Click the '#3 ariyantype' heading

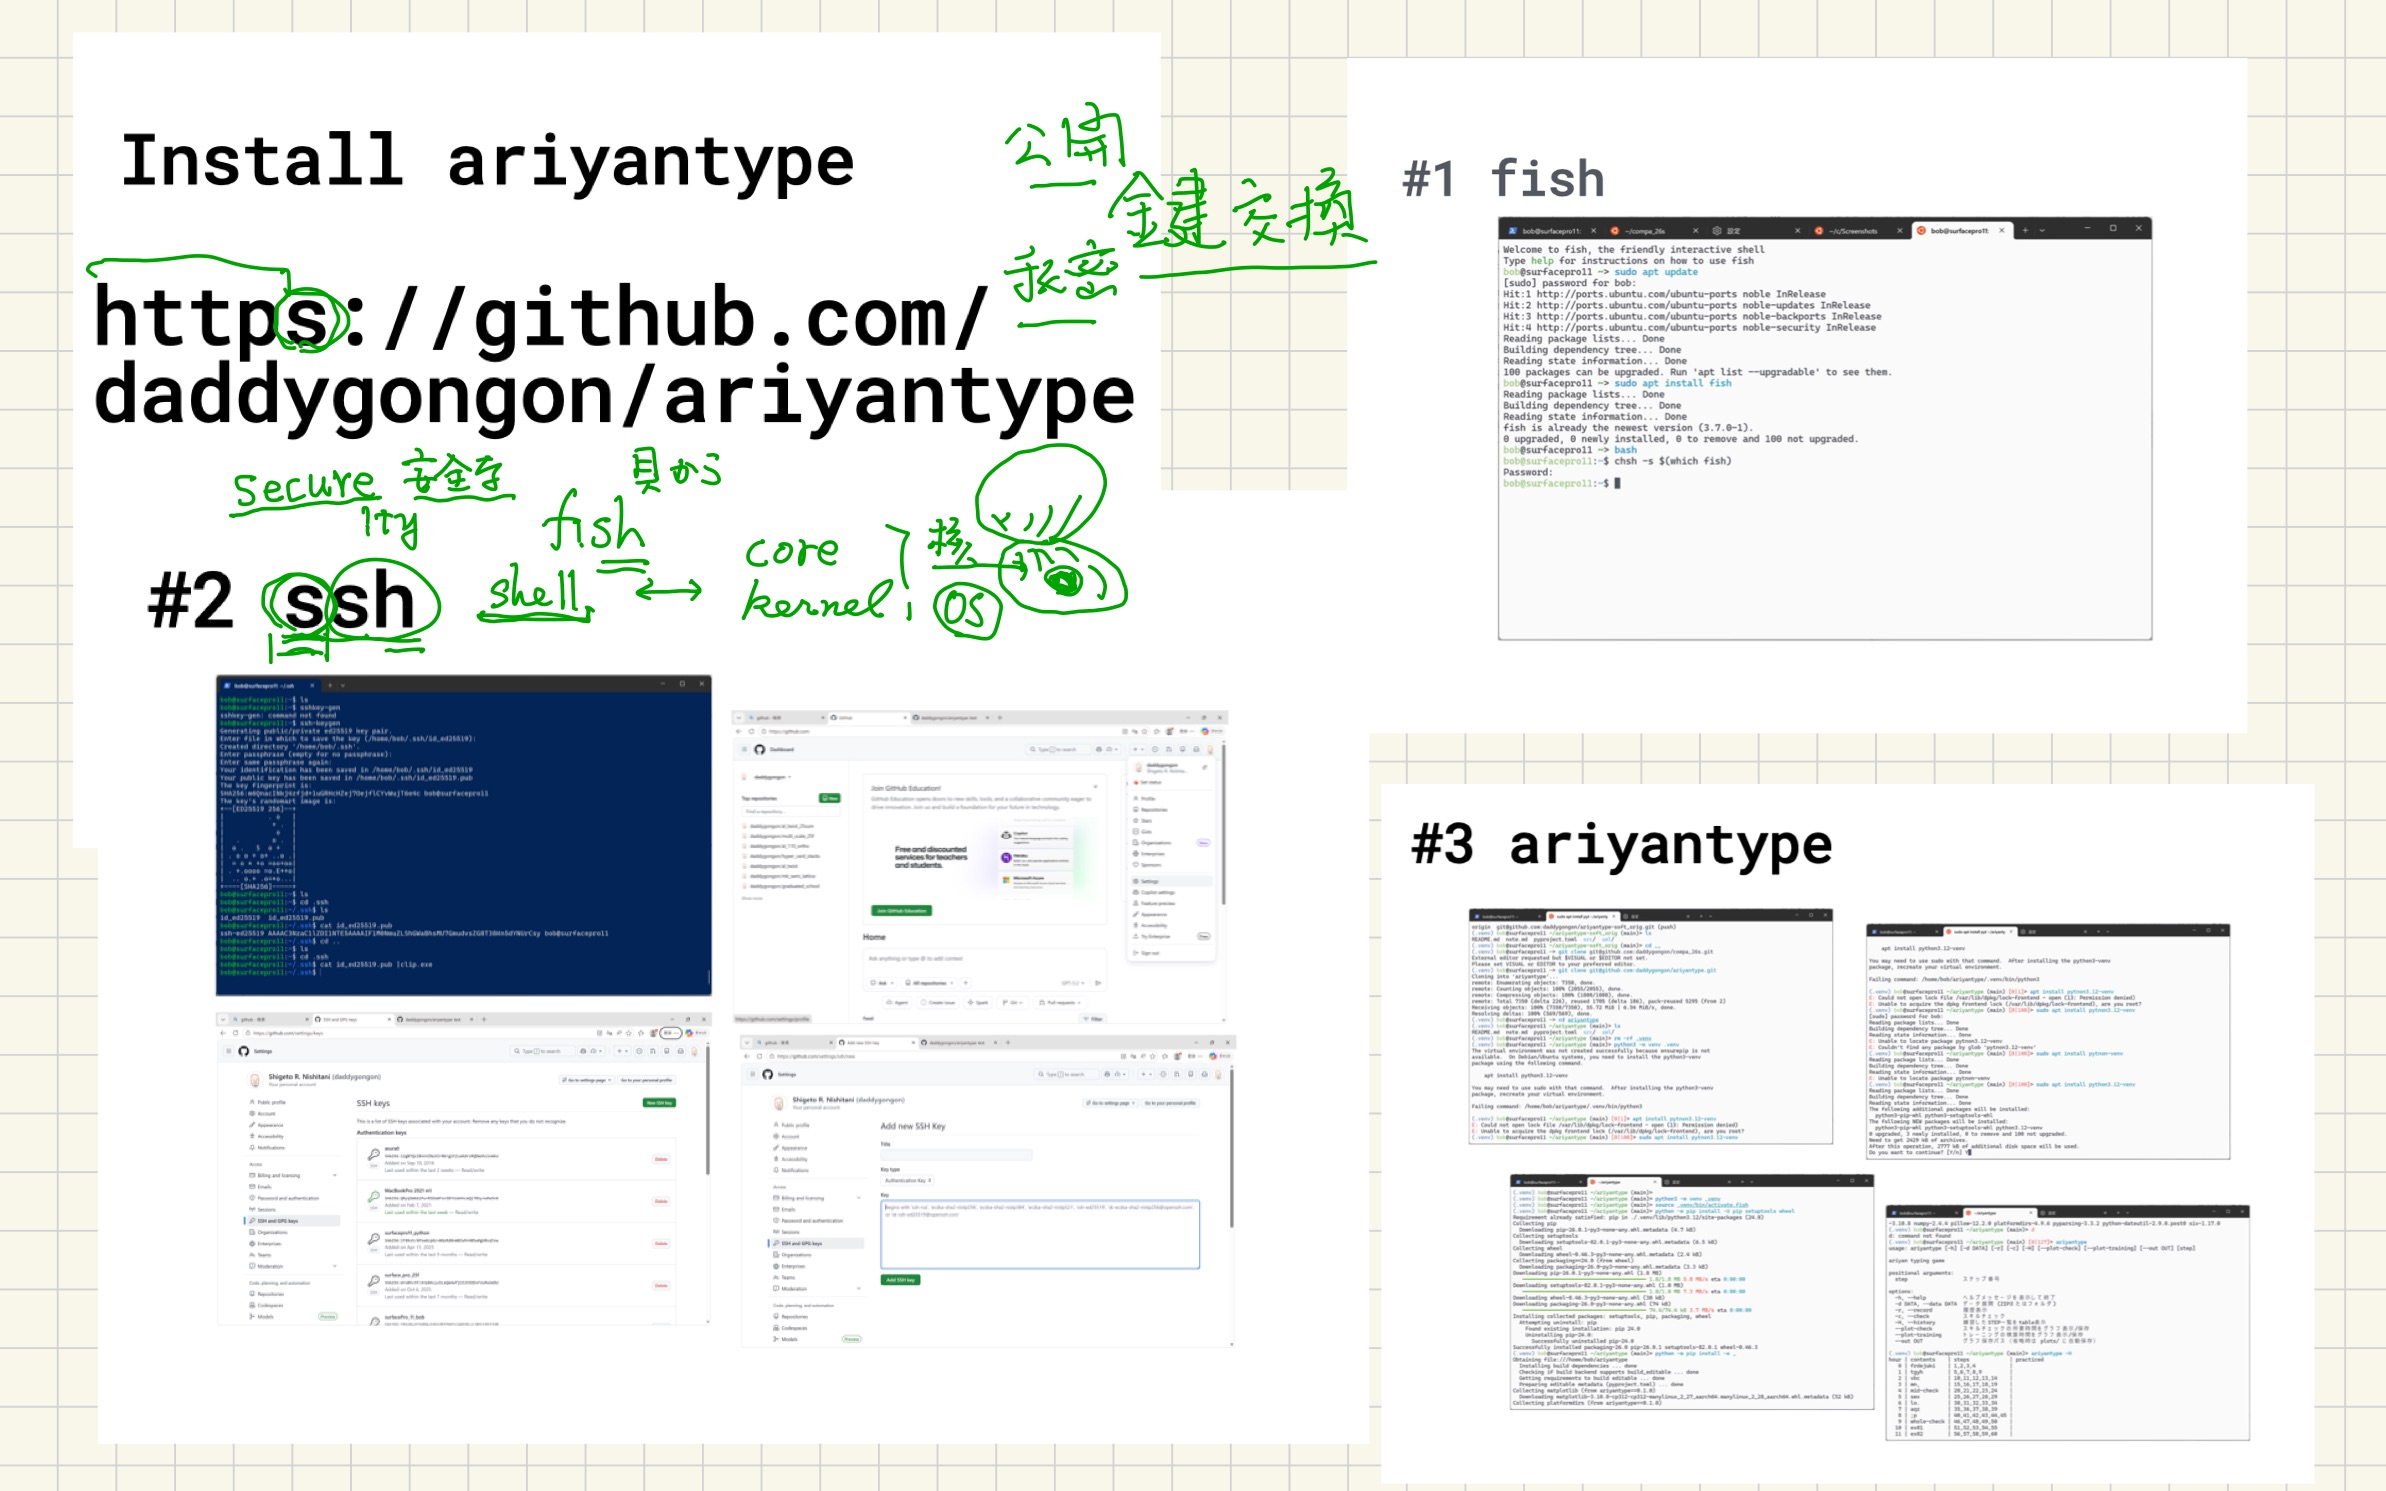[x=1621, y=846]
